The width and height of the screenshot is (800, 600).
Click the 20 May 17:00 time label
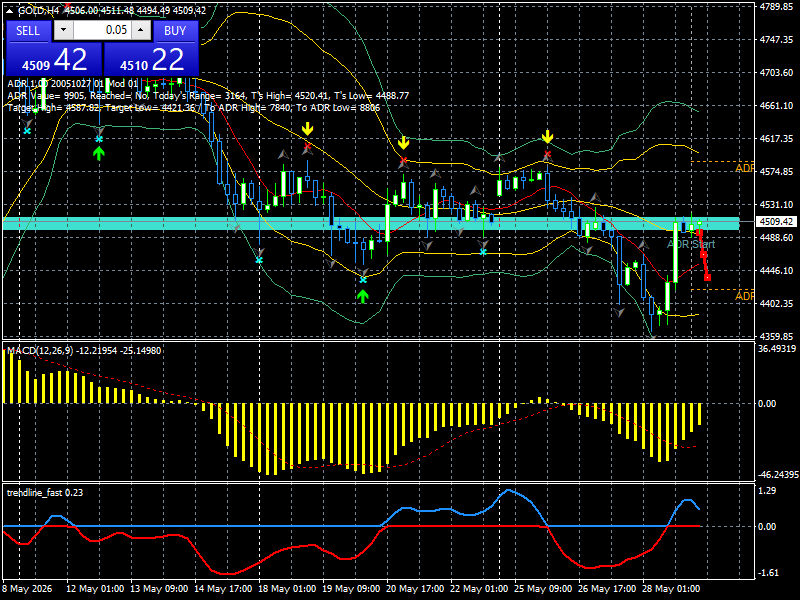coord(415,588)
